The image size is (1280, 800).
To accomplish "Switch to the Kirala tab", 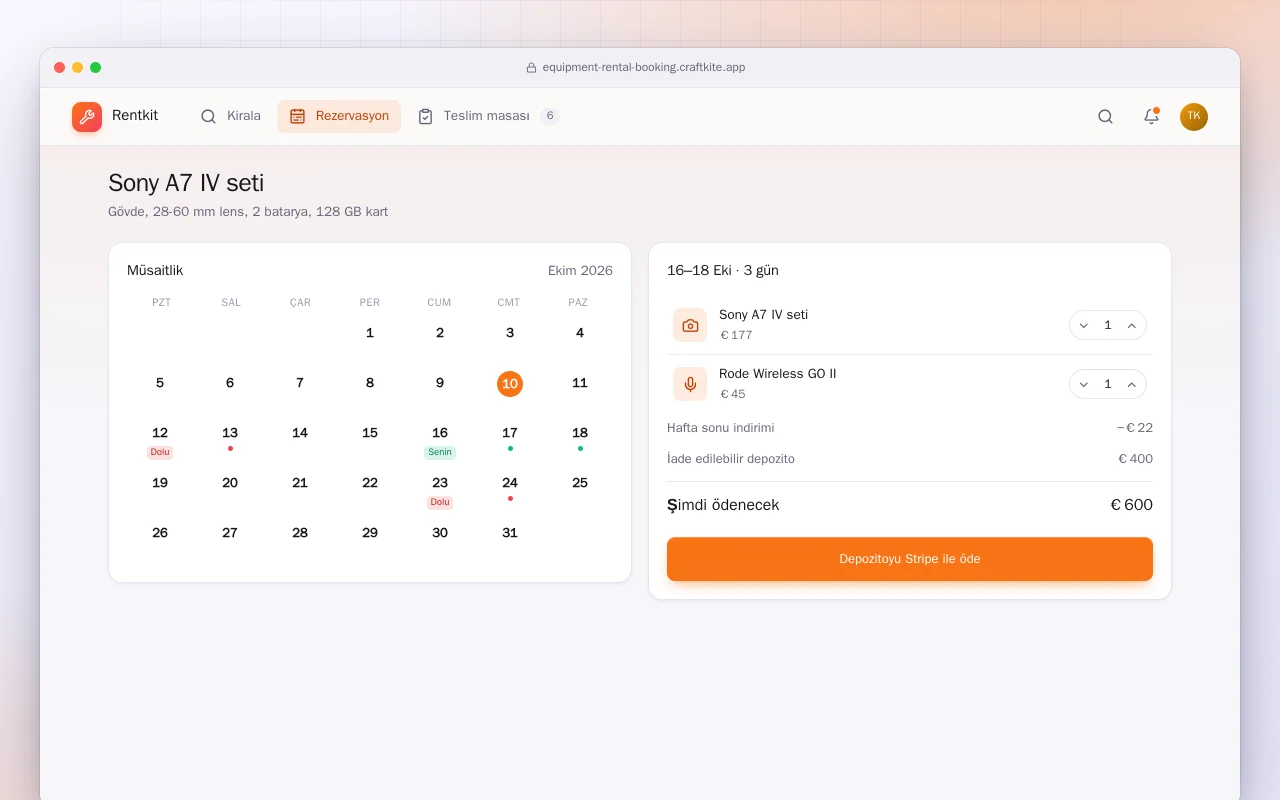I will click(230, 116).
